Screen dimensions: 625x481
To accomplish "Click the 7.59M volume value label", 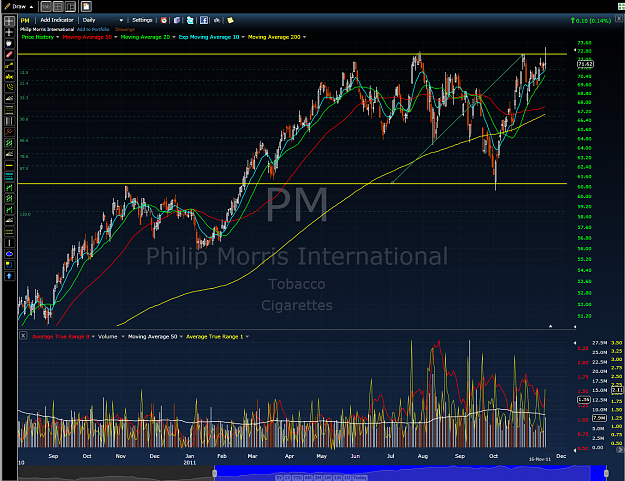I will coord(599,418).
